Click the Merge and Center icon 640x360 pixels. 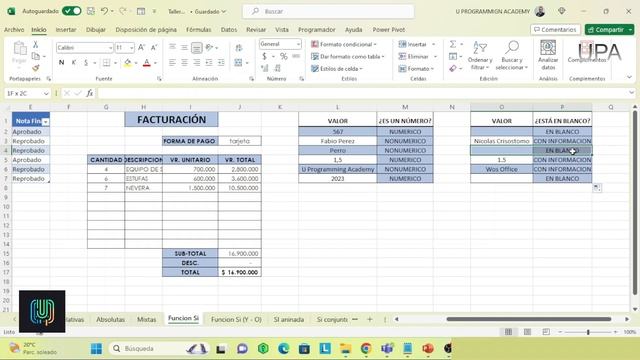pyautogui.click(x=238, y=62)
